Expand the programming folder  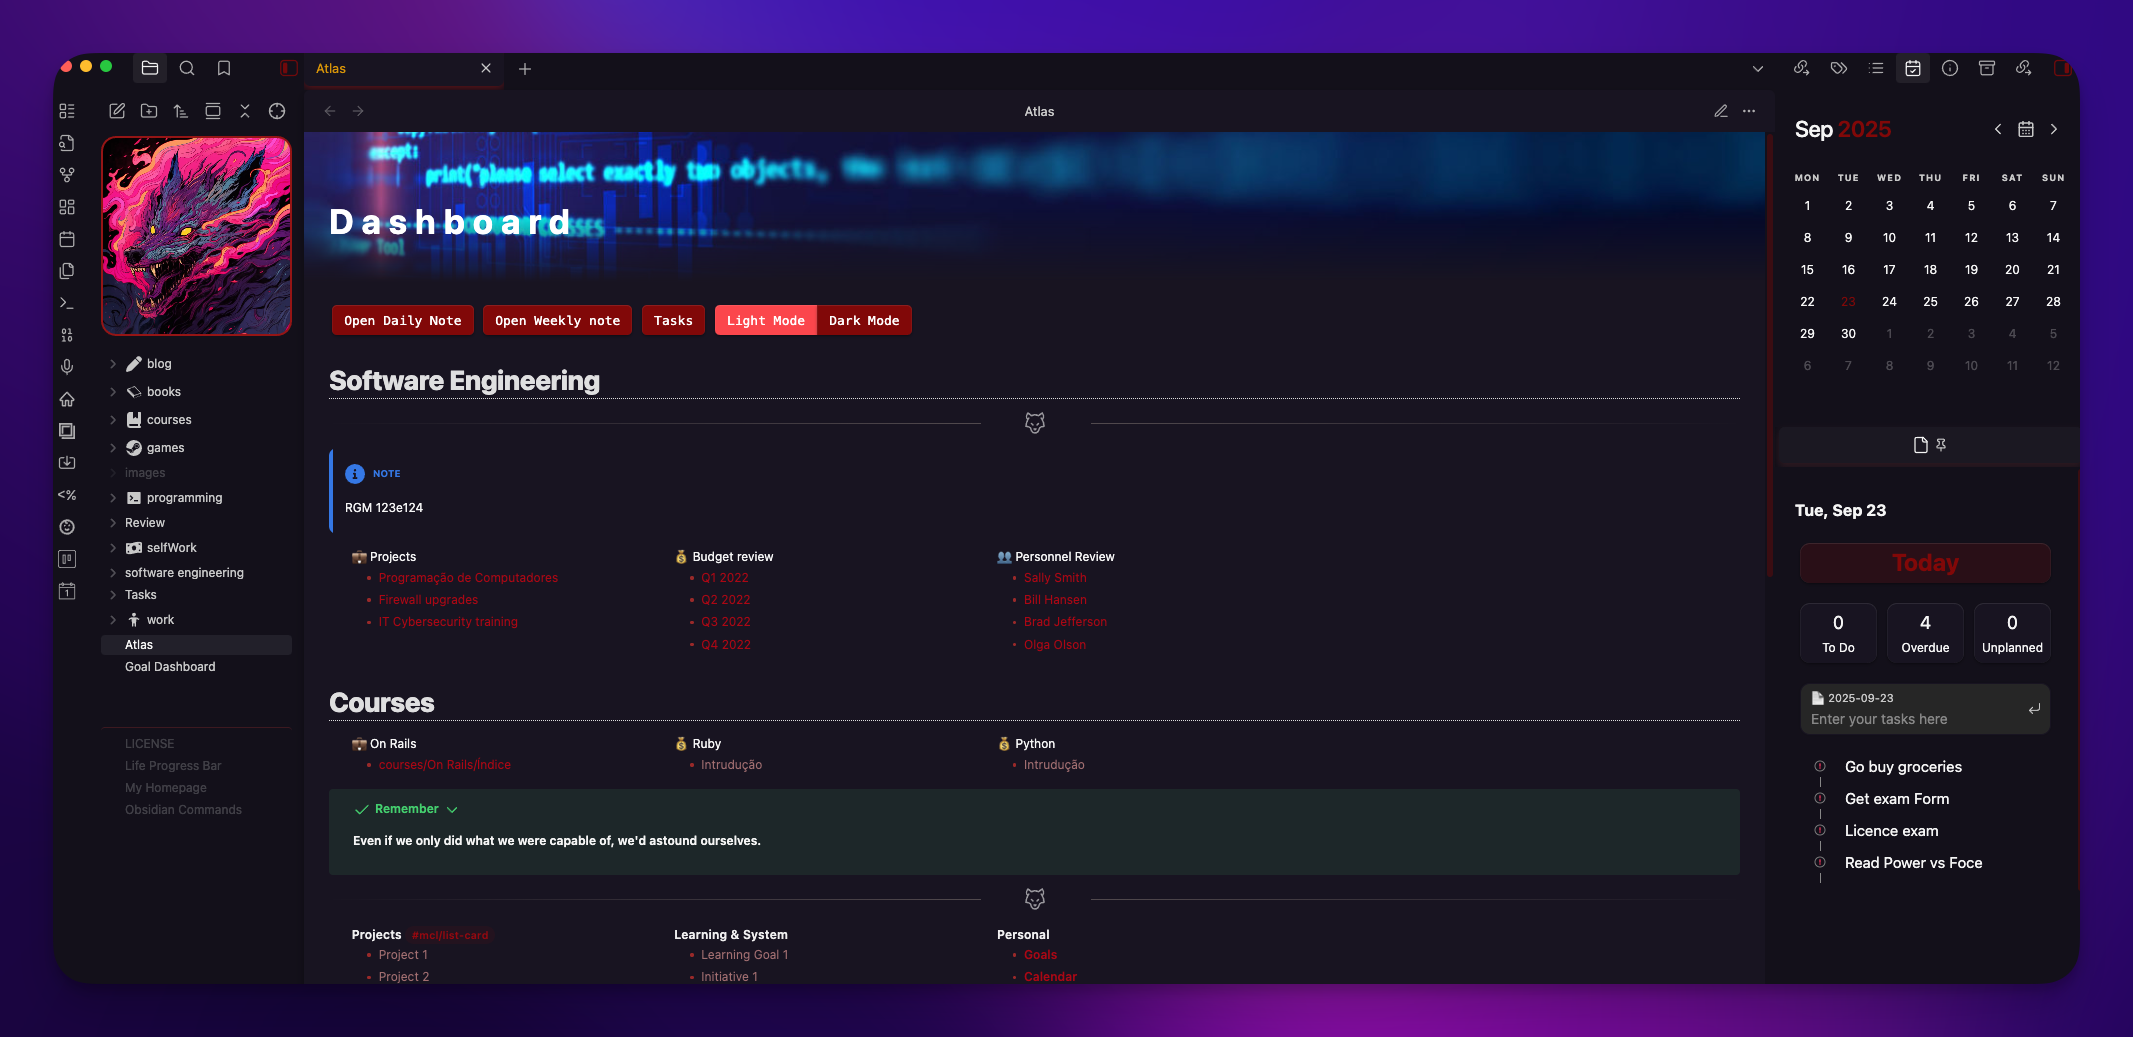click(113, 498)
